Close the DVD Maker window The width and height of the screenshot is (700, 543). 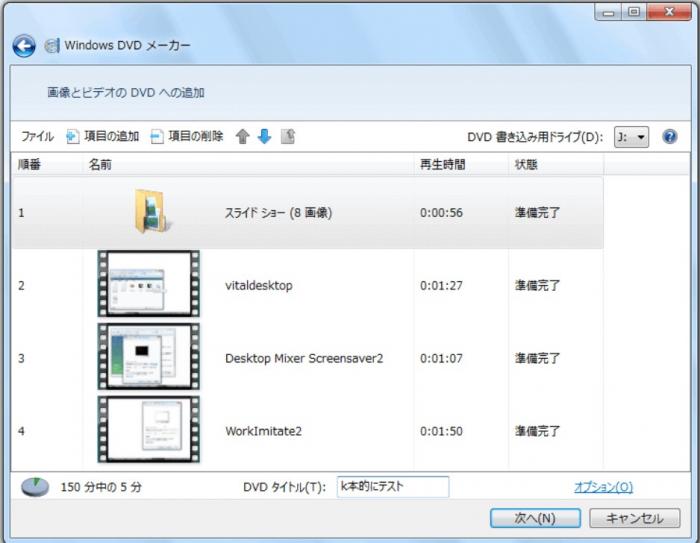(669, 12)
